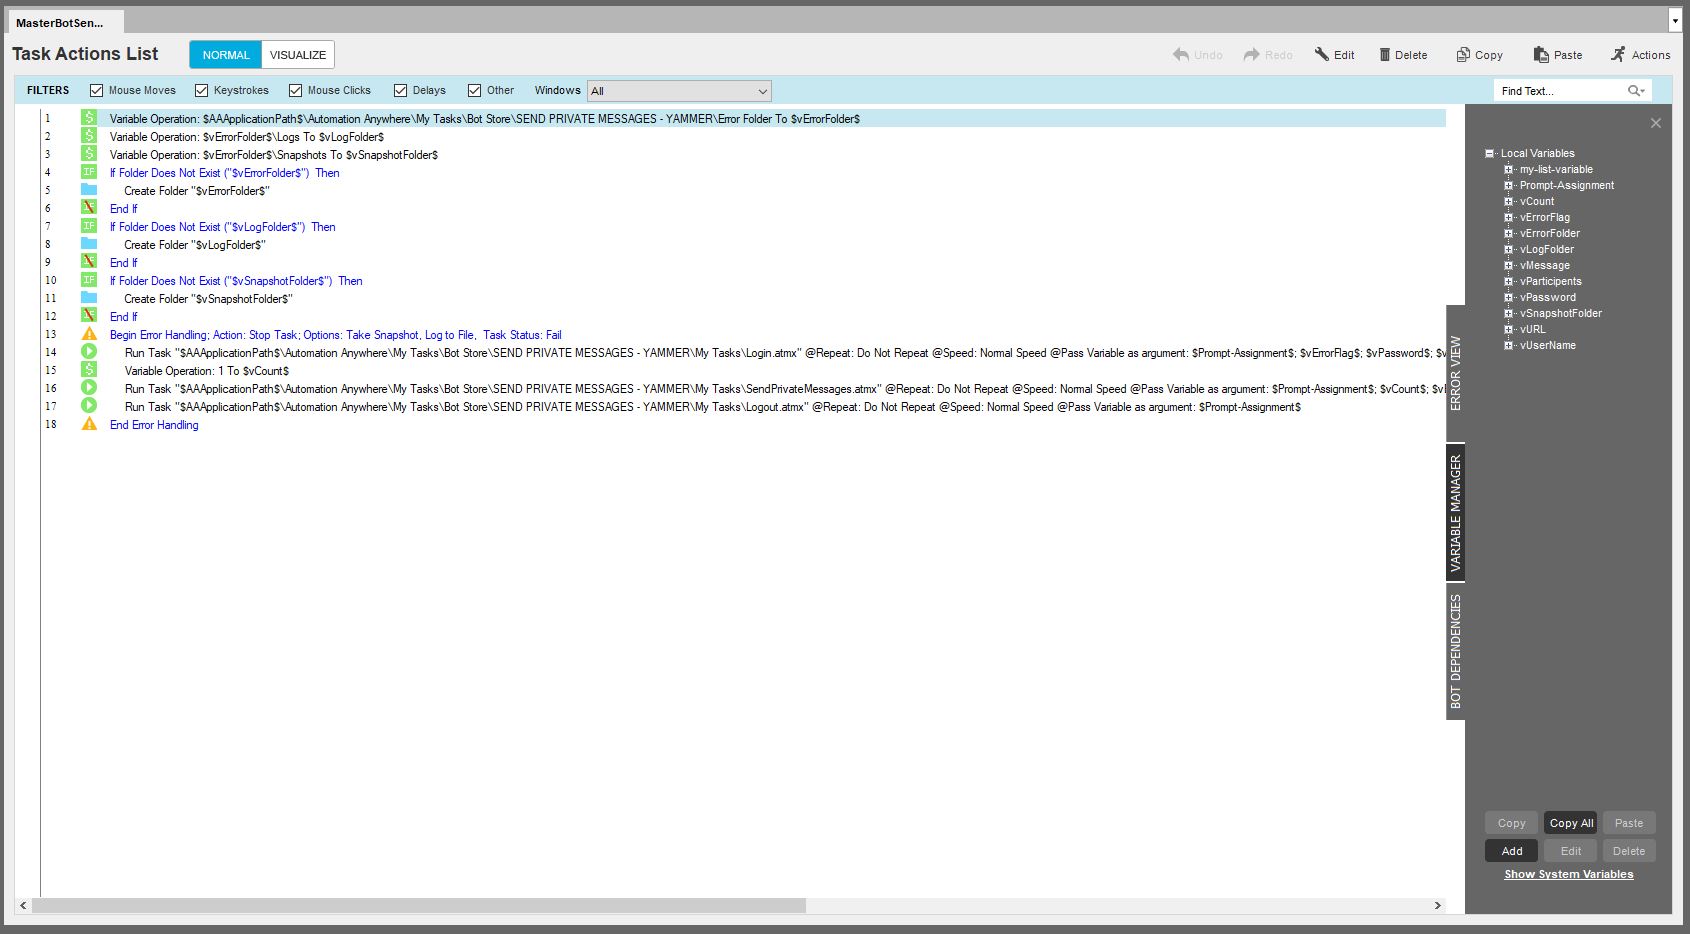Click the Paste clipboard icon in toolbar
Viewport: 1690px width, 934px height.
(1541, 55)
